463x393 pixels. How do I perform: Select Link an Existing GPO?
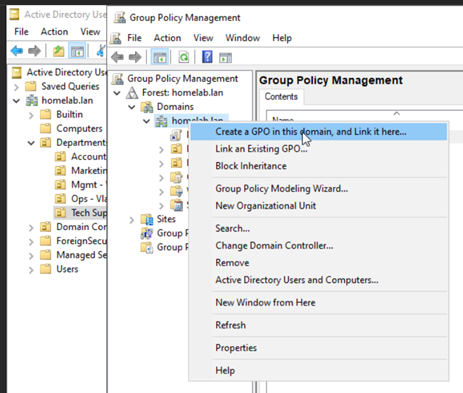319,149
